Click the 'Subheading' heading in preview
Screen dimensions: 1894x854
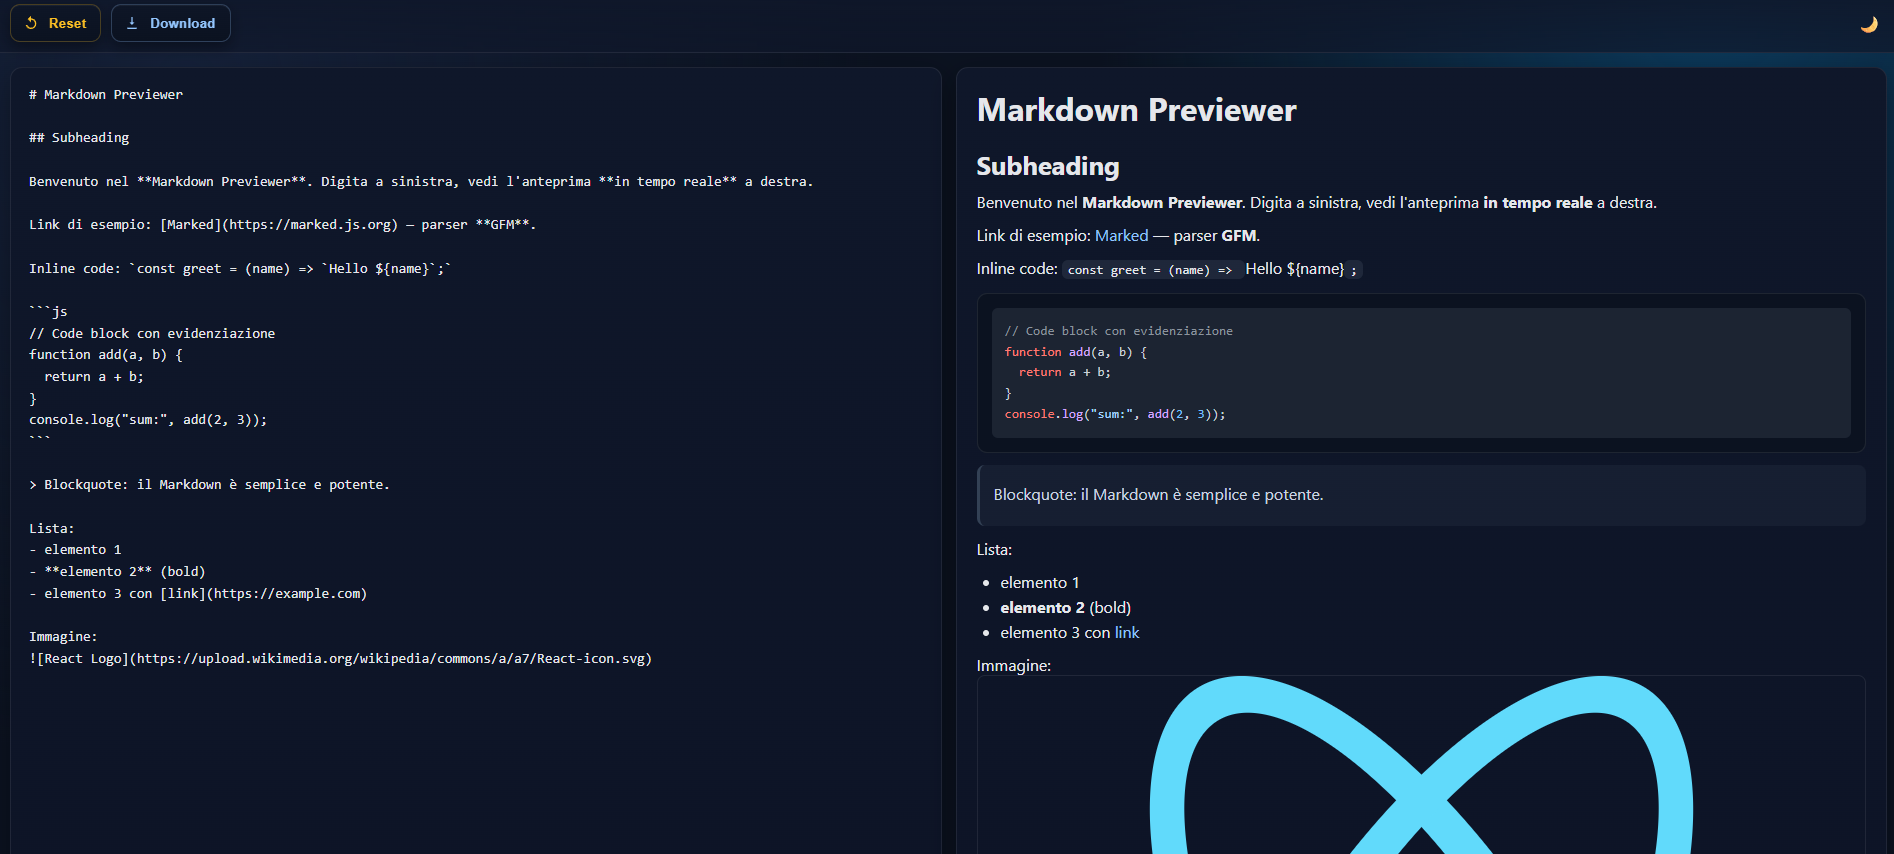[1048, 166]
